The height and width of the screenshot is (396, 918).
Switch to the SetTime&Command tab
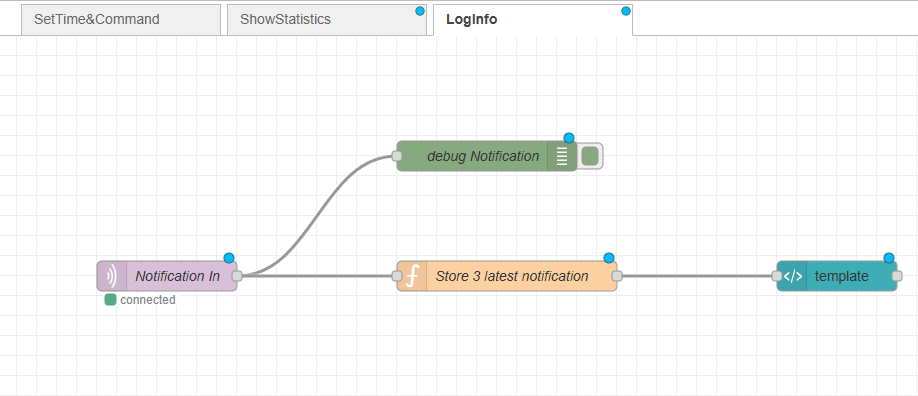(x=121, y=19)
